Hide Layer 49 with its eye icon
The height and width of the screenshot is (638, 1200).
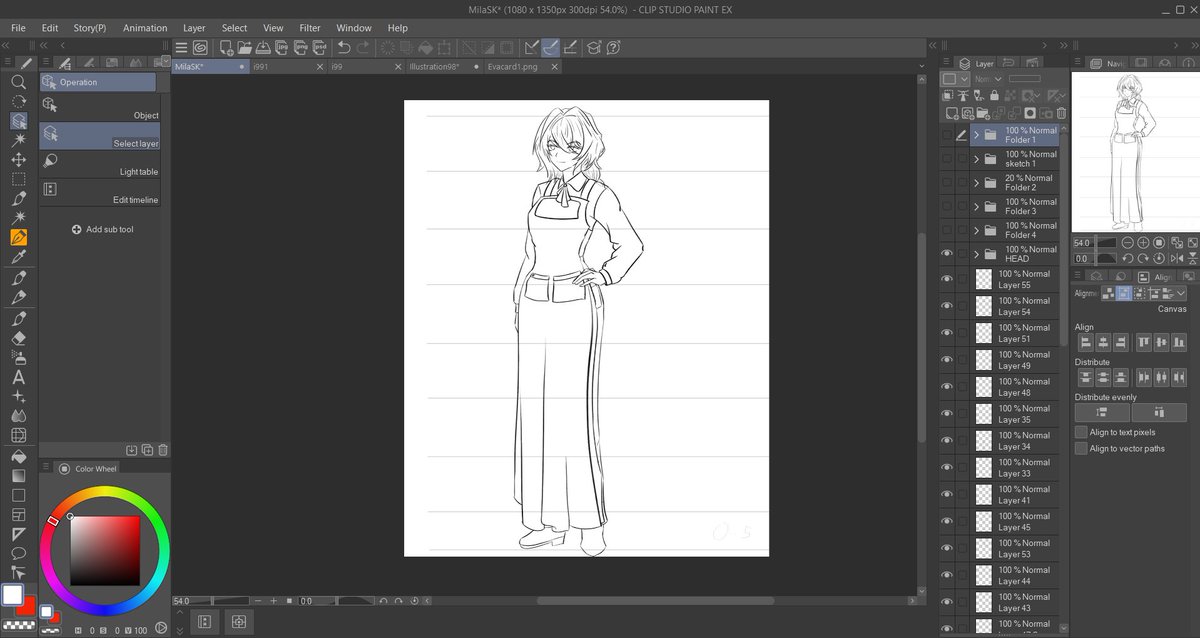point(947,360)
